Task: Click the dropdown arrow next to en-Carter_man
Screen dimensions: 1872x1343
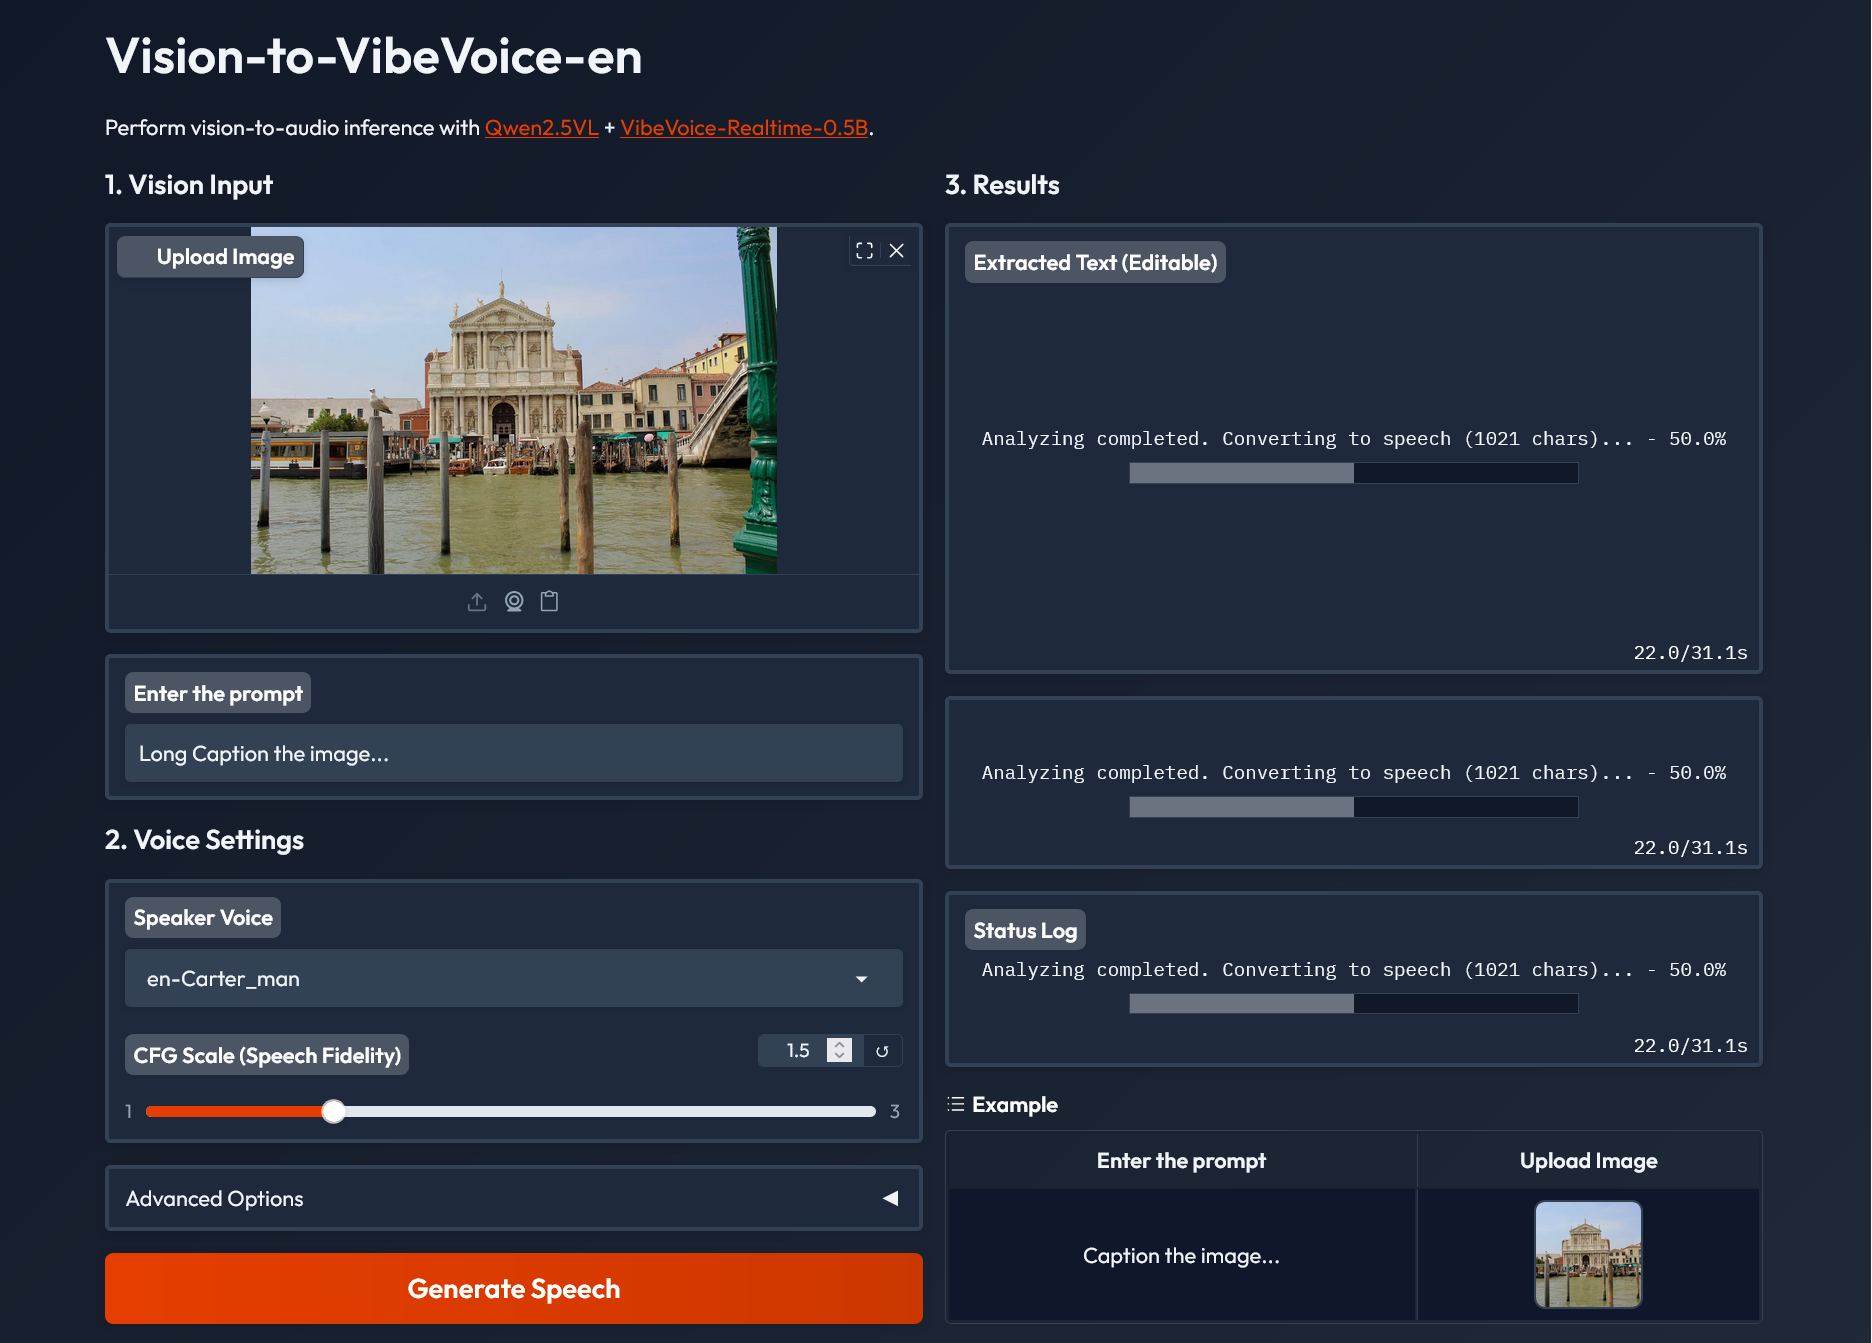Action: (861, 979)
